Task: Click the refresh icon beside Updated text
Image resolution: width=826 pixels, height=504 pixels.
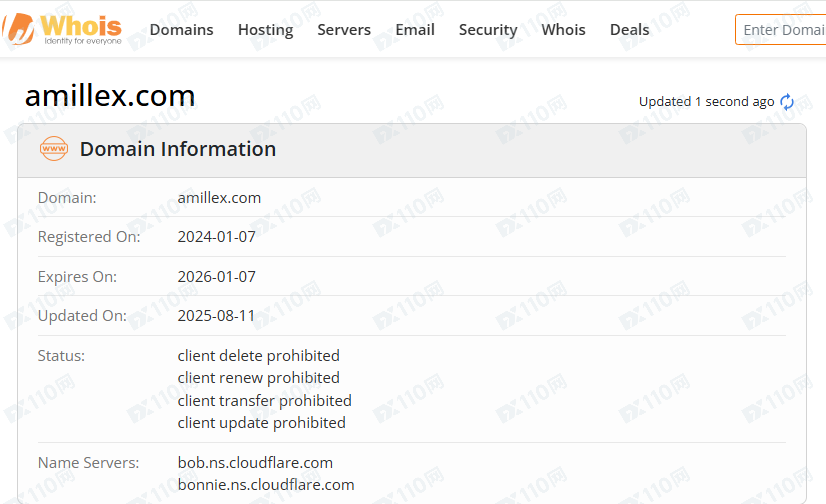Action: click(x=787, y=102)
